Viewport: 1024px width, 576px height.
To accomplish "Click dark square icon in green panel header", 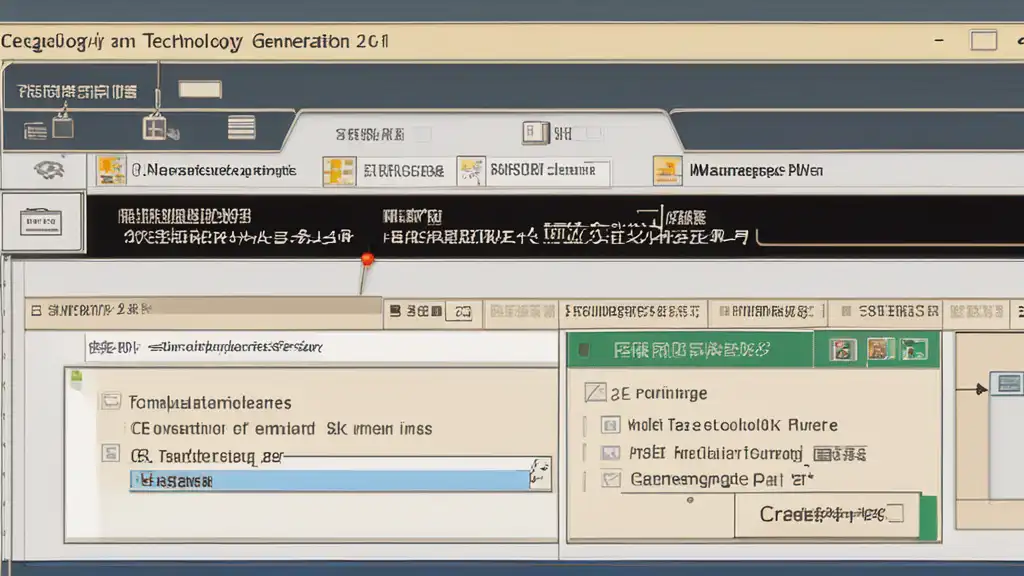I will coord(584,351).
